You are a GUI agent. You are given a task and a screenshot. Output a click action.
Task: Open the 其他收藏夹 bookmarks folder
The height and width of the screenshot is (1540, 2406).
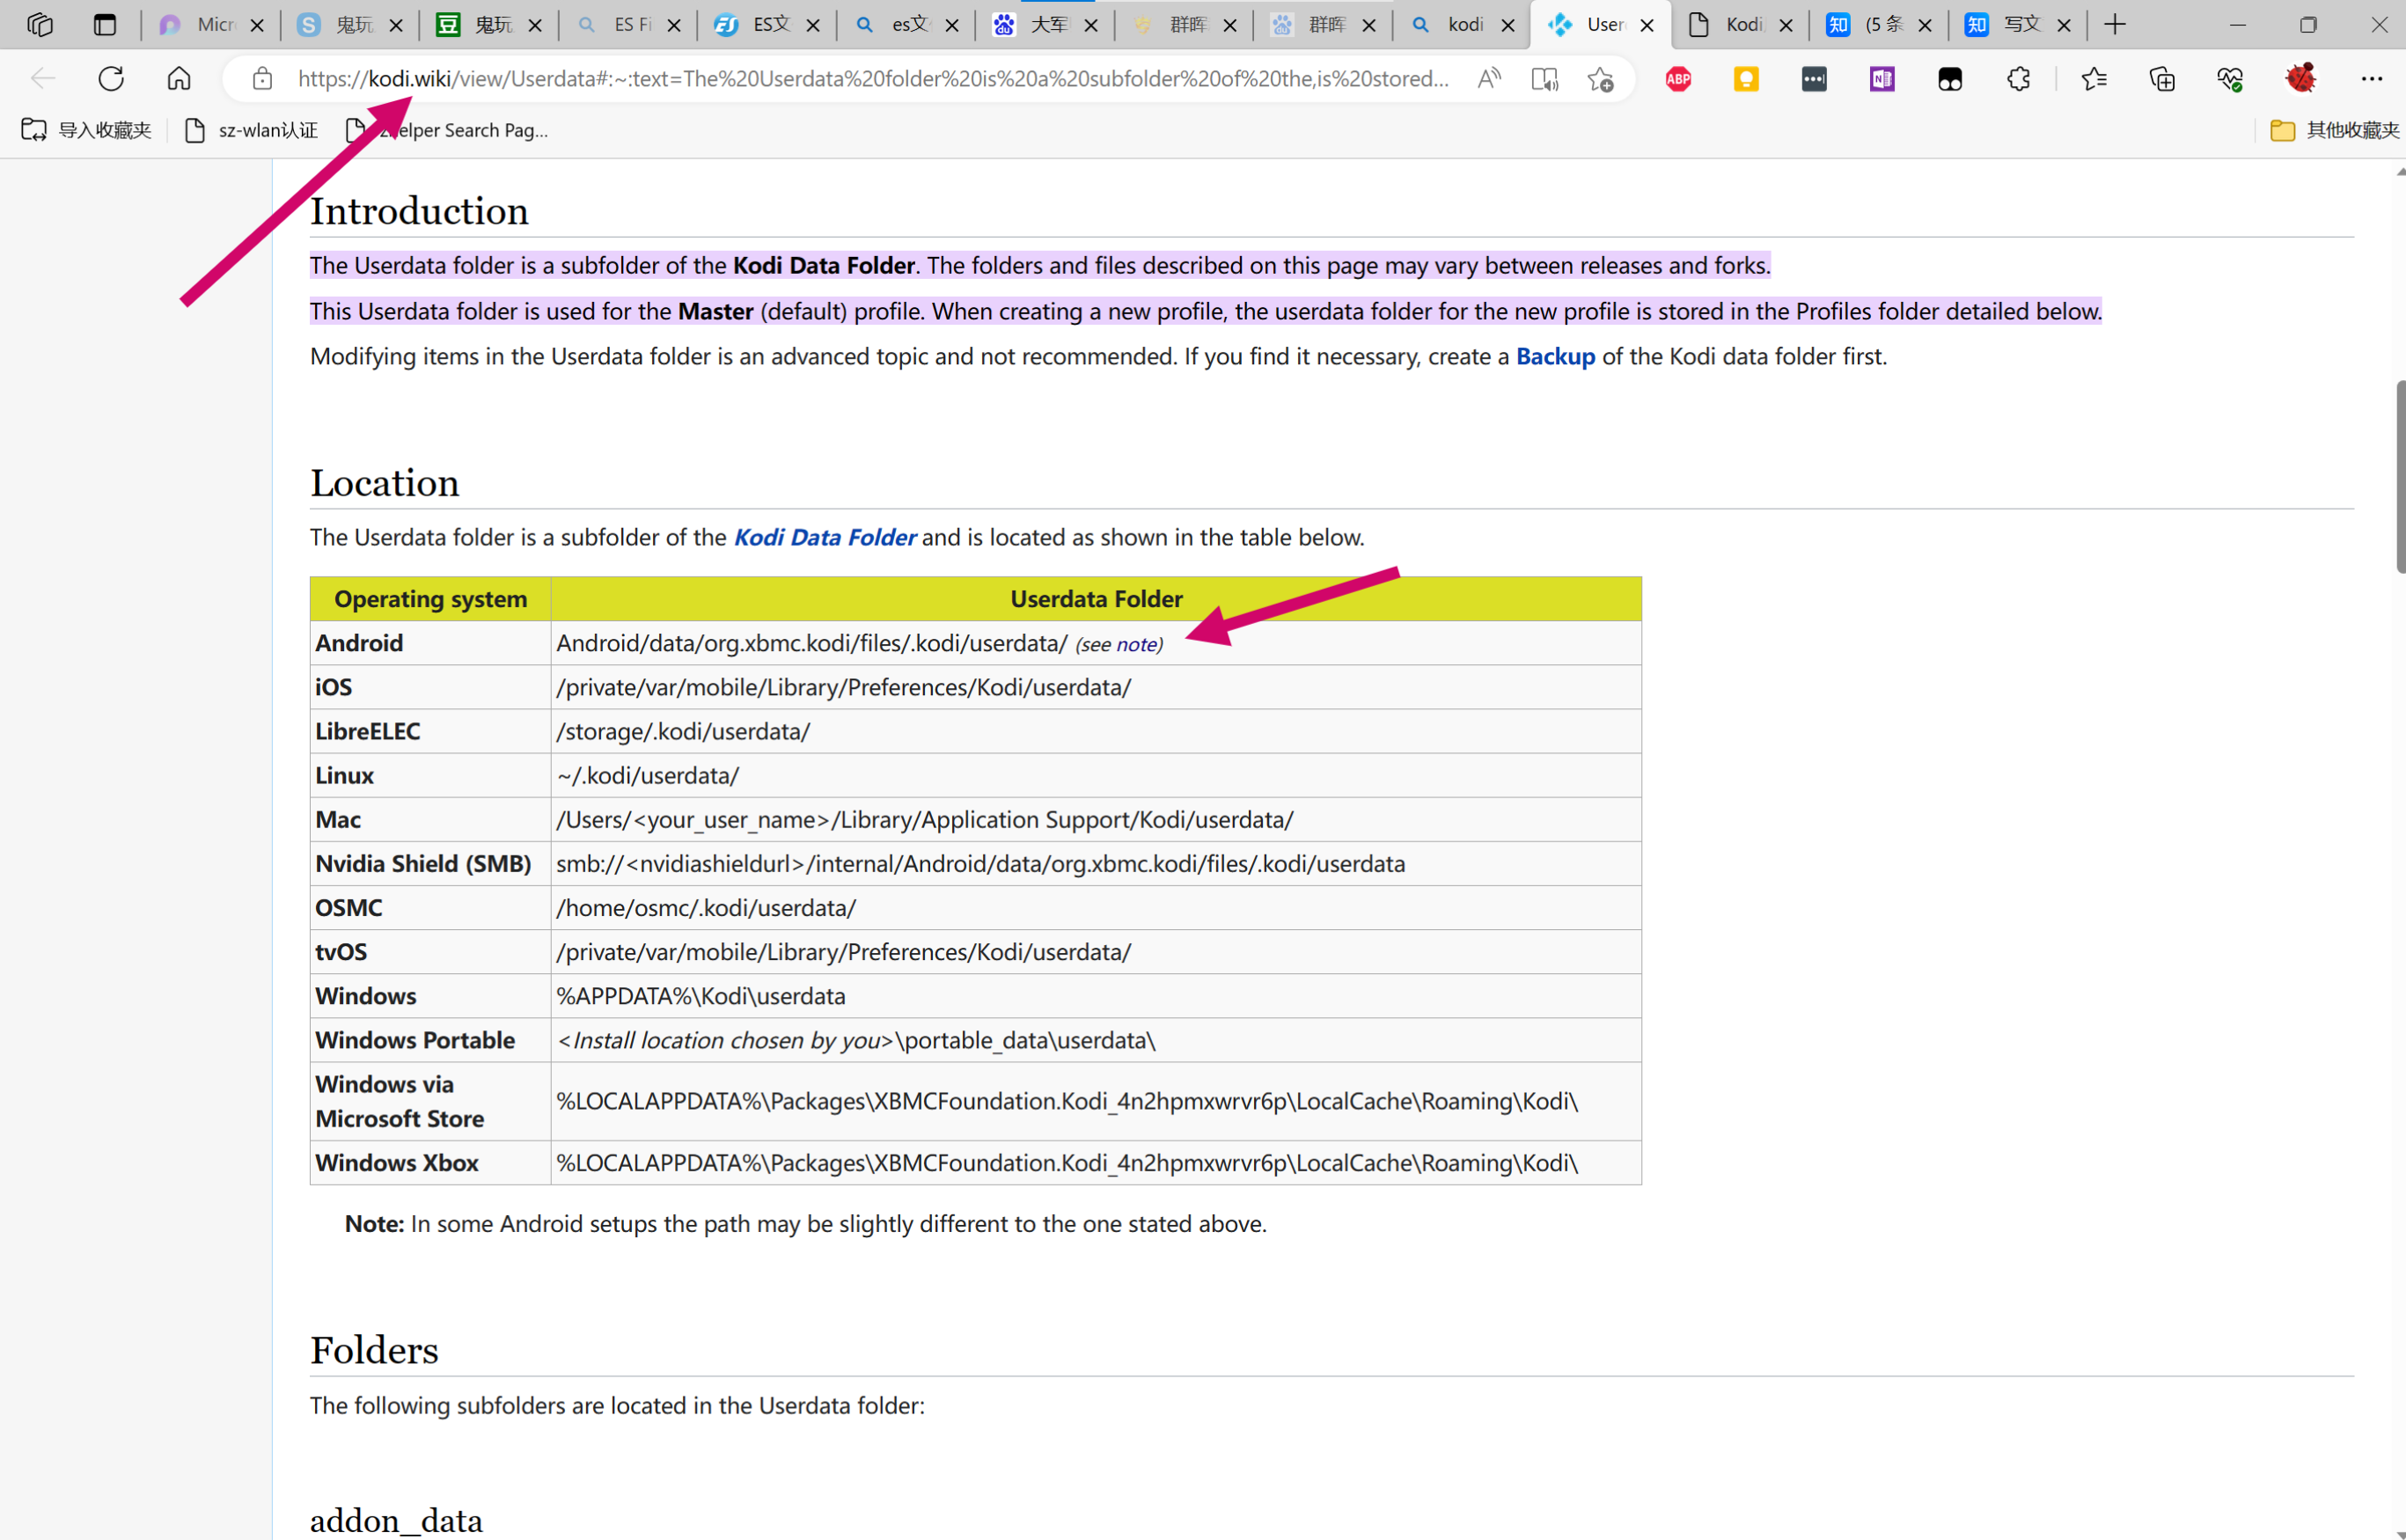(2334, 130)
